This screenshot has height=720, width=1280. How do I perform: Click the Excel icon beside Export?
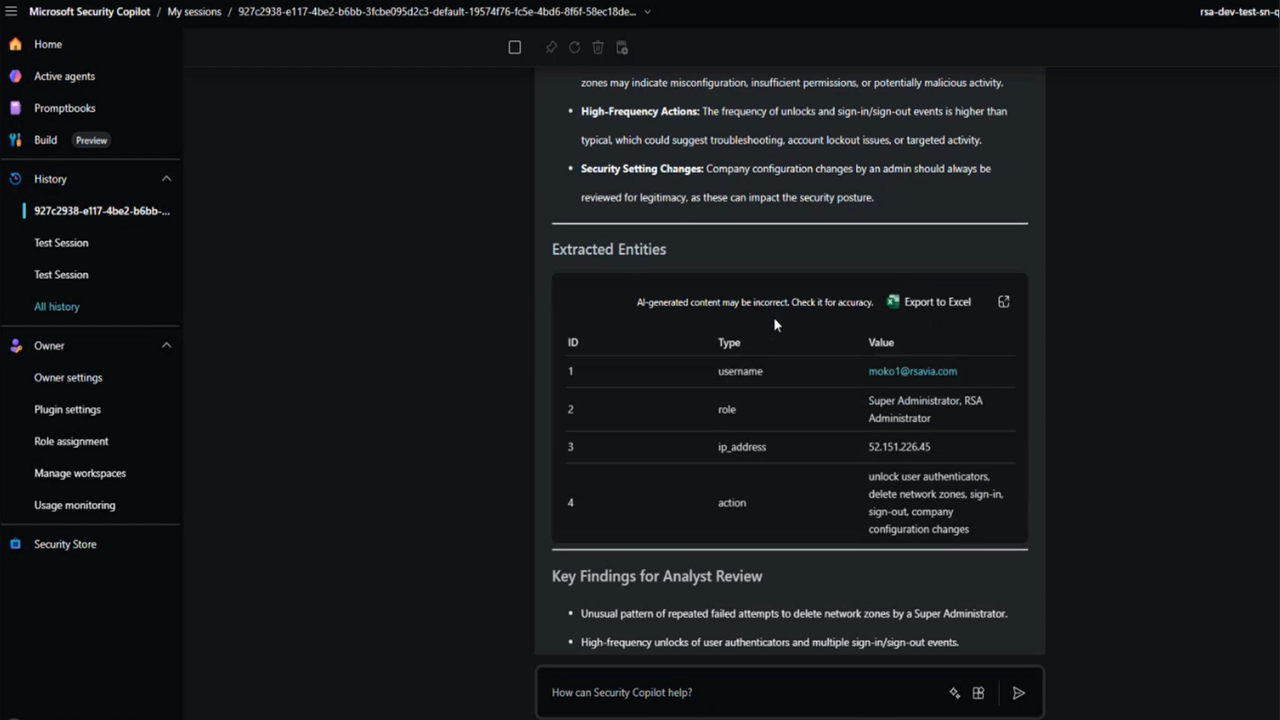click(893, 301)
